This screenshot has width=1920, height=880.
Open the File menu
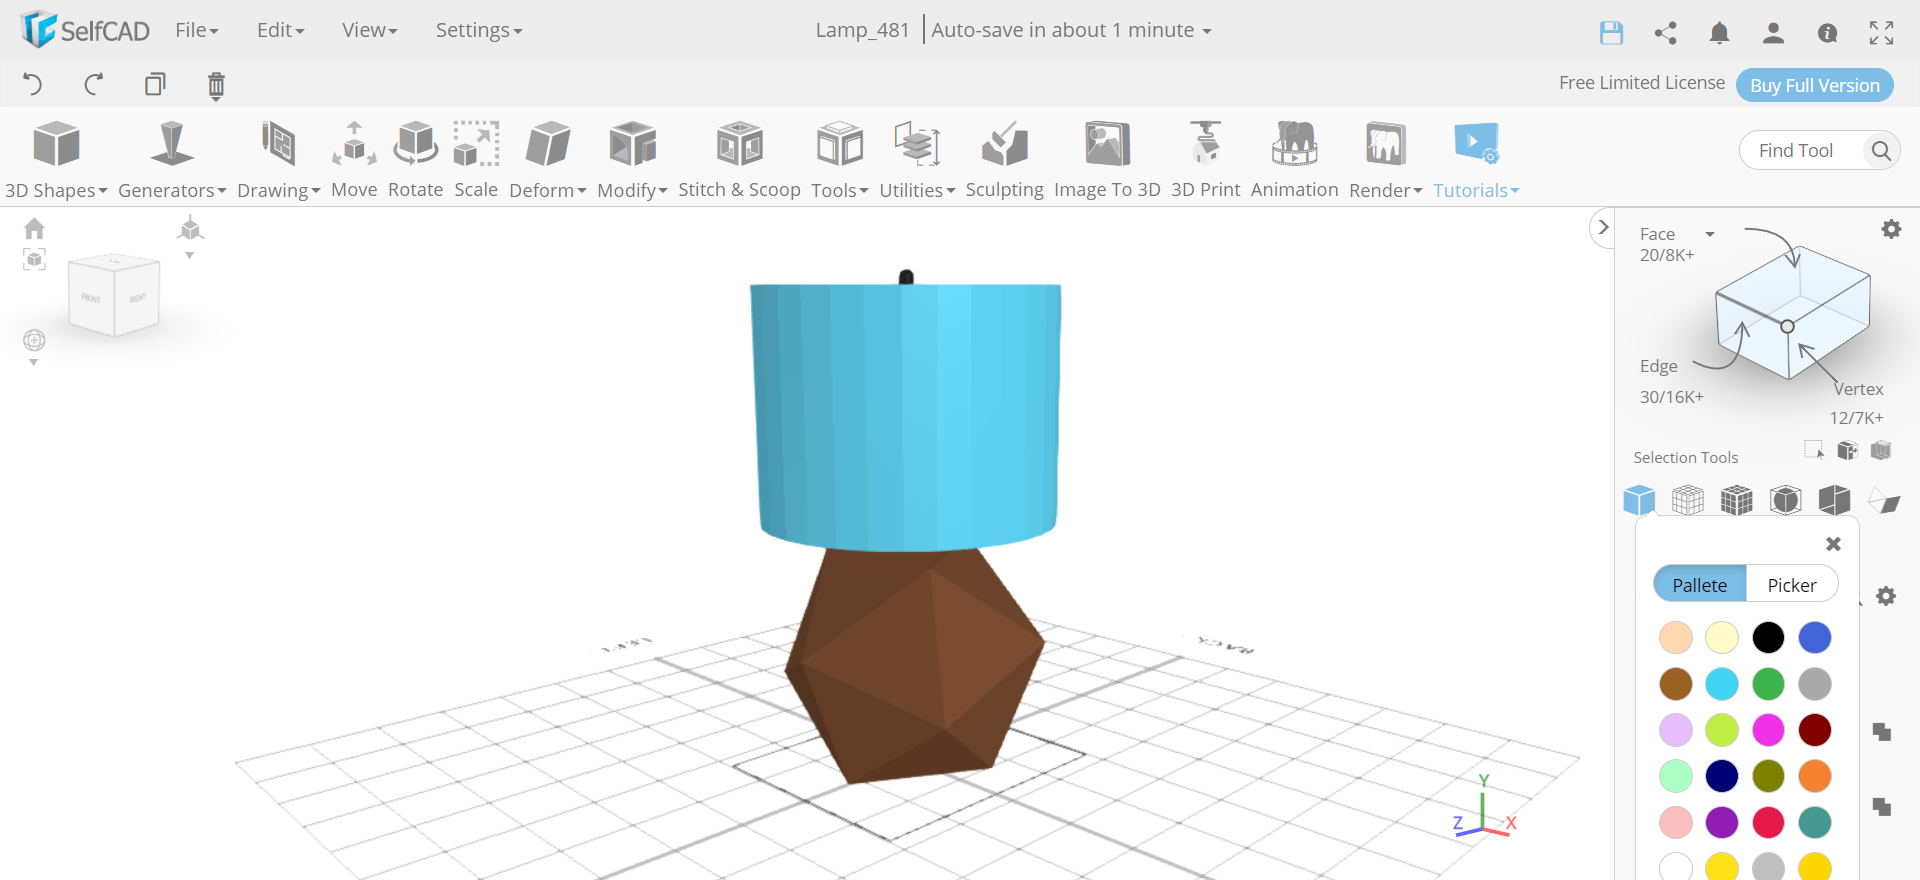click(x=197, y=30)
